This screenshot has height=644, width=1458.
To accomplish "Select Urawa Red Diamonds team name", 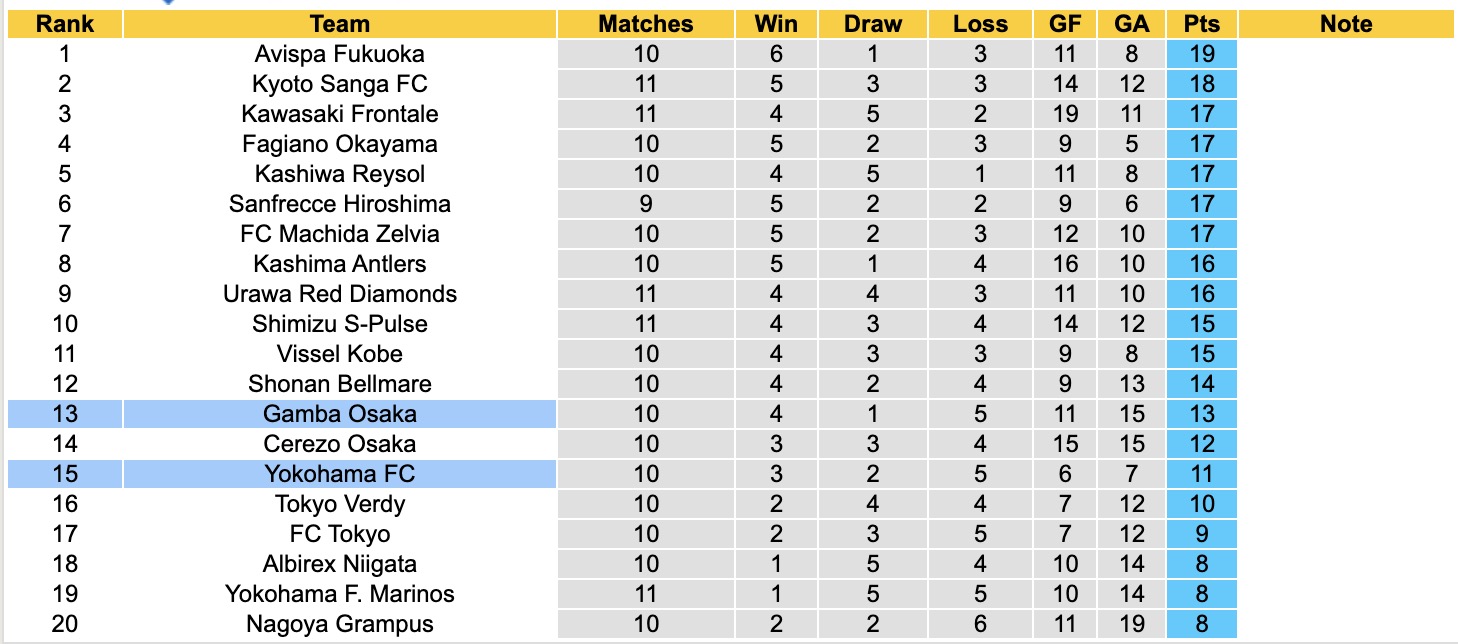I will (340, 294).
